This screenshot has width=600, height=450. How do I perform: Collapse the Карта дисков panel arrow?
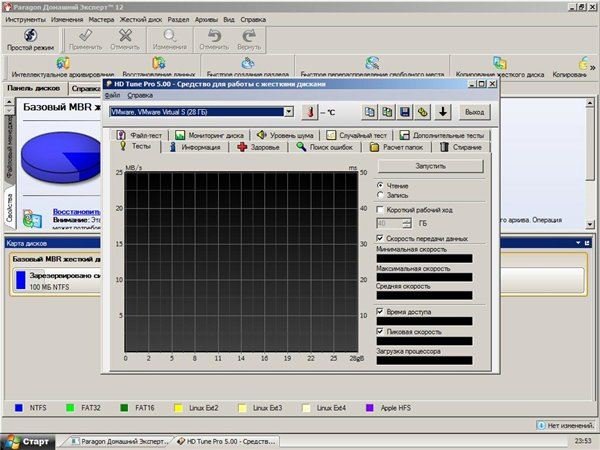point(578,243)
